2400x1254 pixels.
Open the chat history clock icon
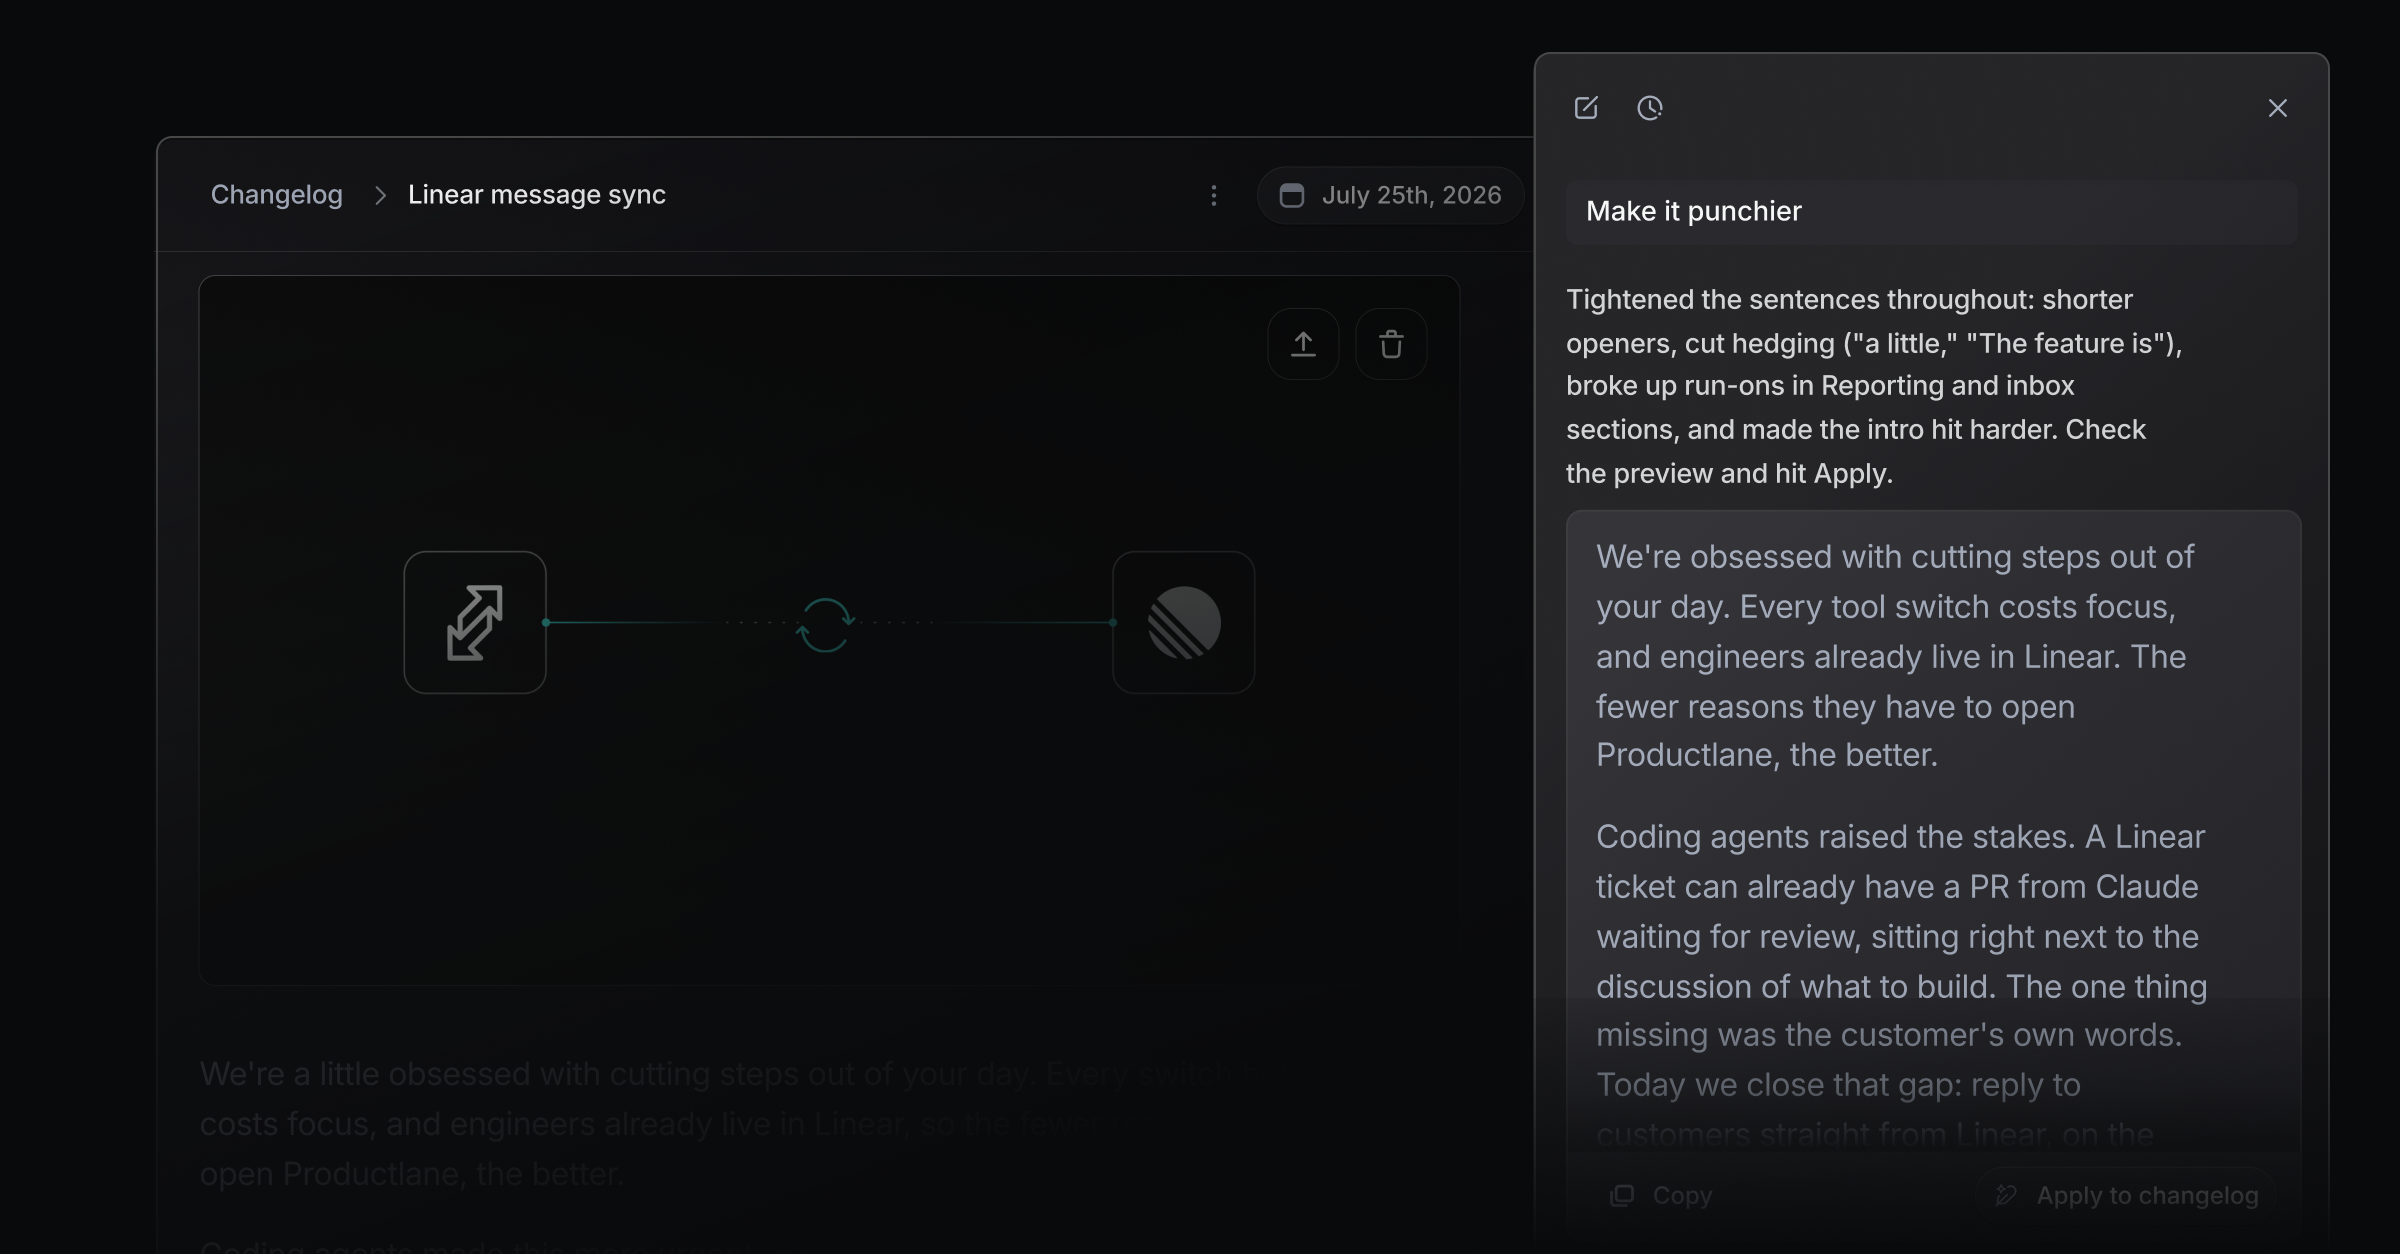pyautogui.click(x=1650, y=108)
